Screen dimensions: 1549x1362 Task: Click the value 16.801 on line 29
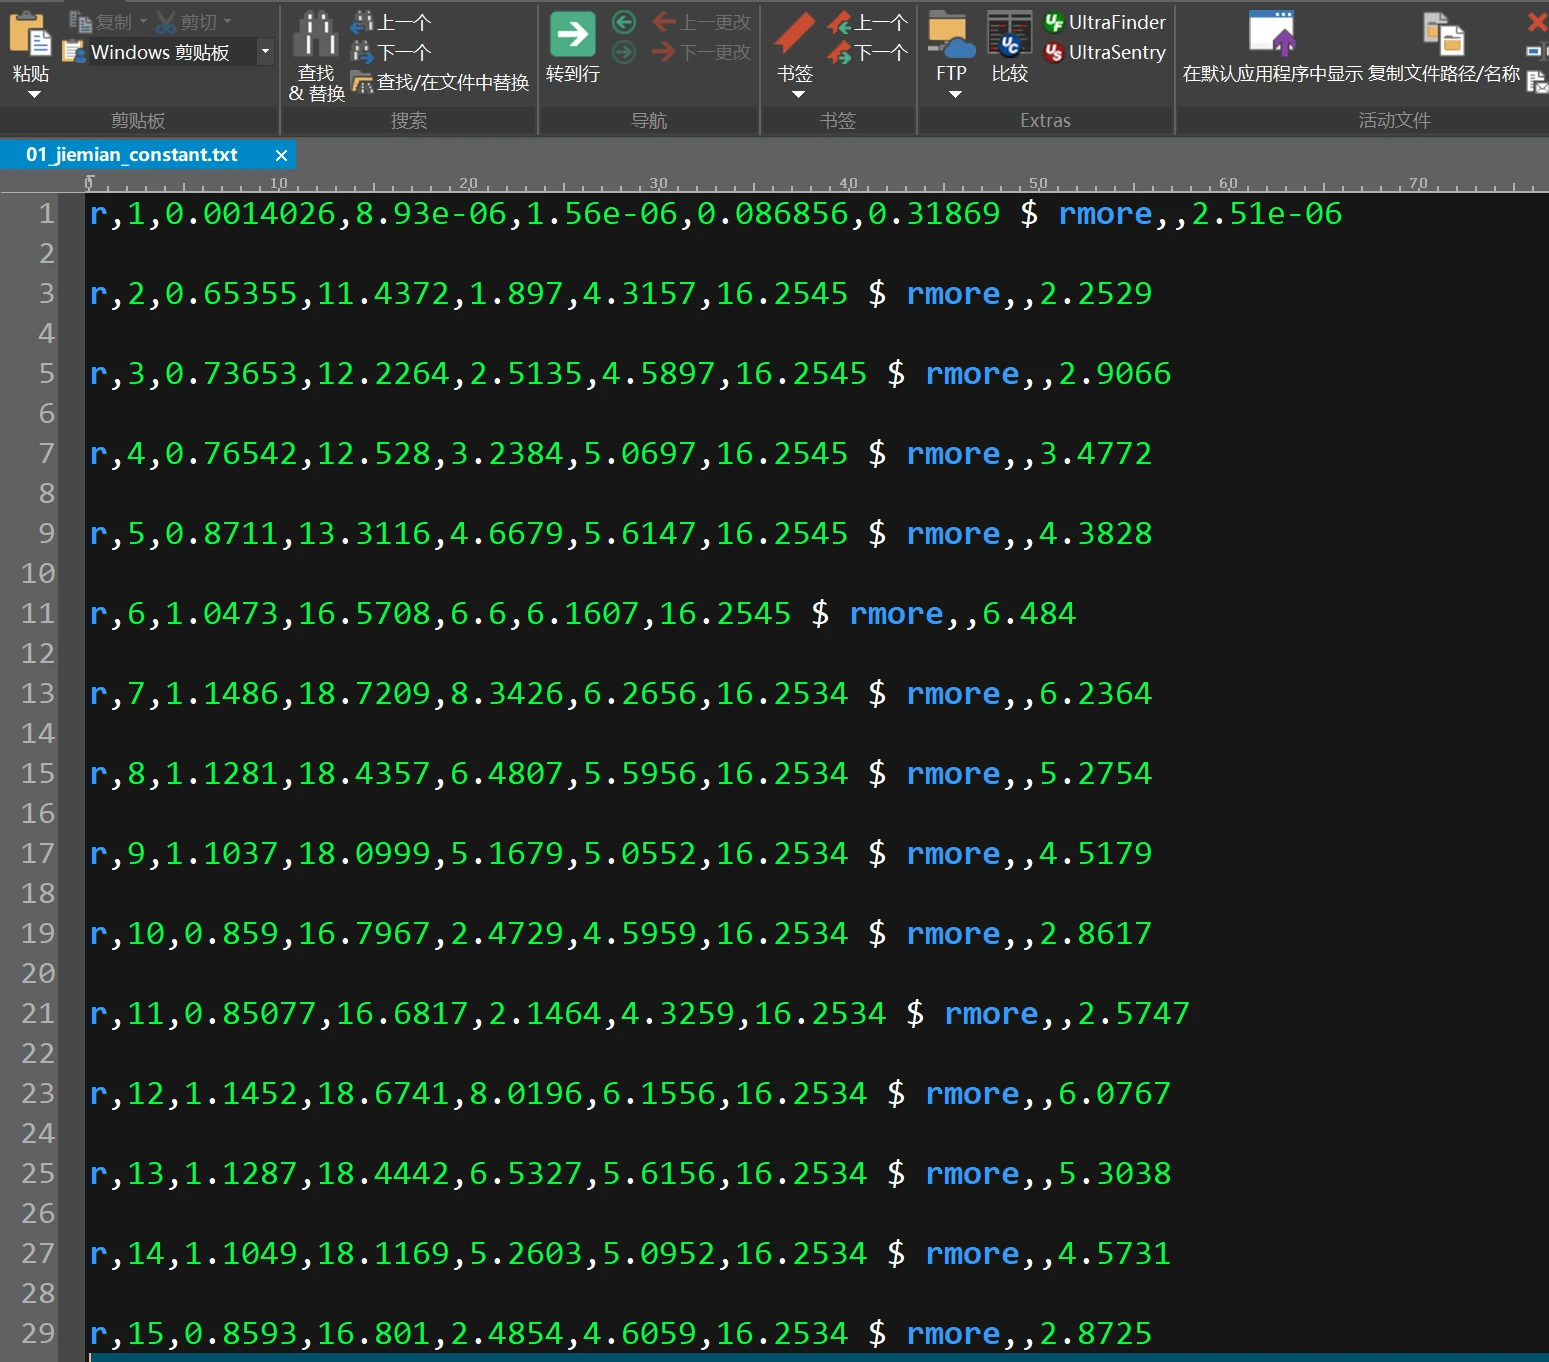click(x=374, y=1333)
